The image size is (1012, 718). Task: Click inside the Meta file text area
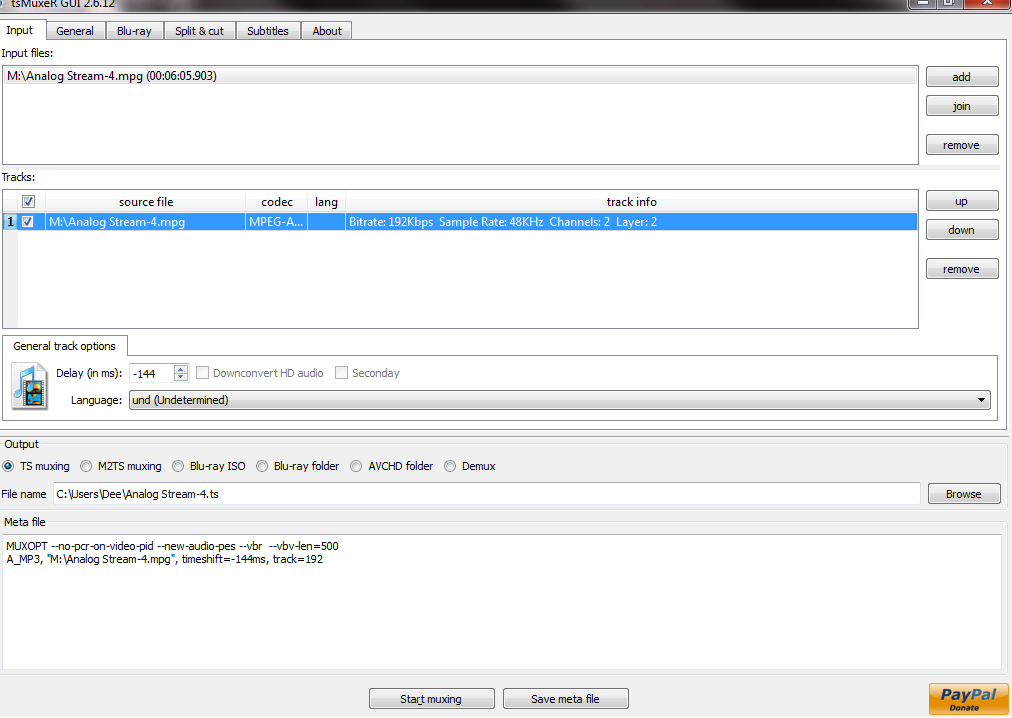[x=502, y=602]
